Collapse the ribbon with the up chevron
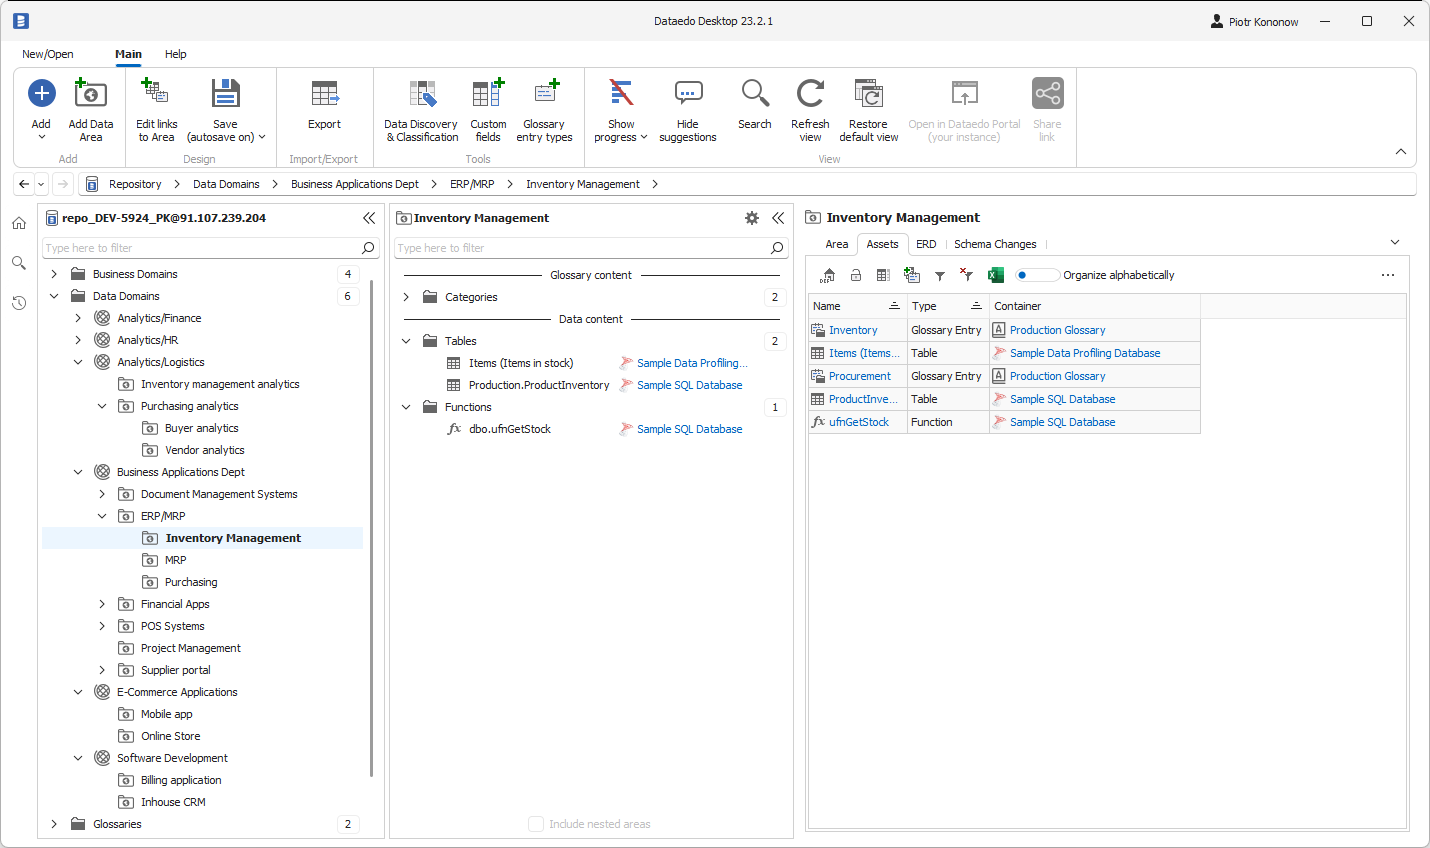The image size is (1430, 848). point(1400,152)
